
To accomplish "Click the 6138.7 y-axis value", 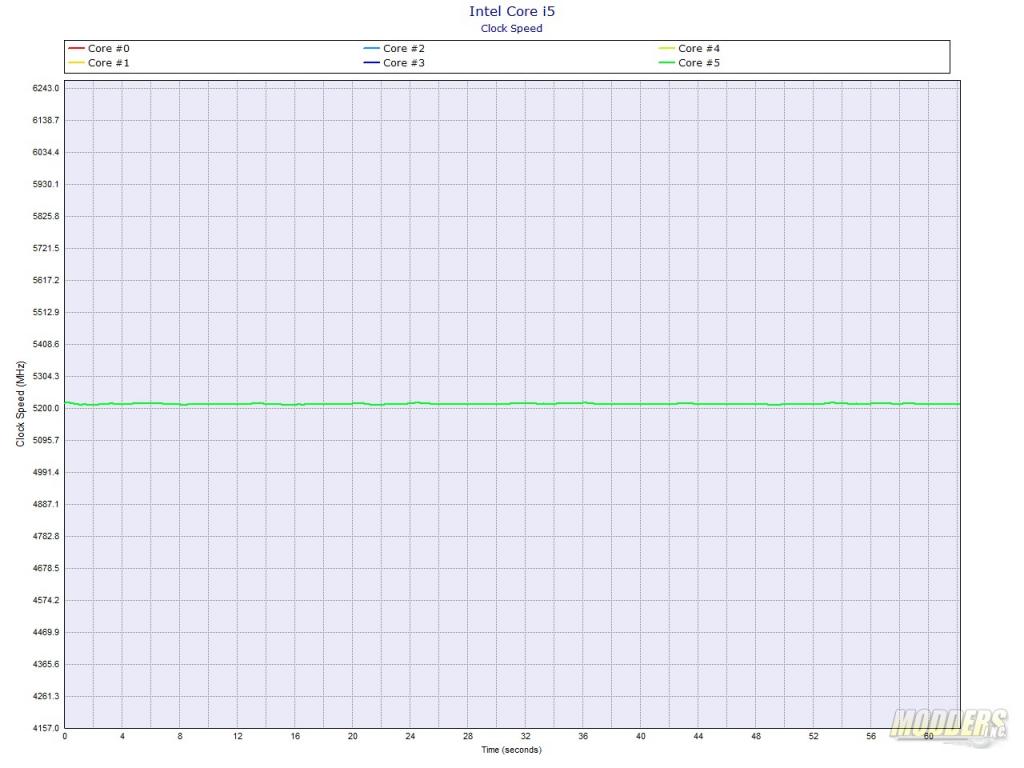I will pyautogui.click(x=46, y=120).
